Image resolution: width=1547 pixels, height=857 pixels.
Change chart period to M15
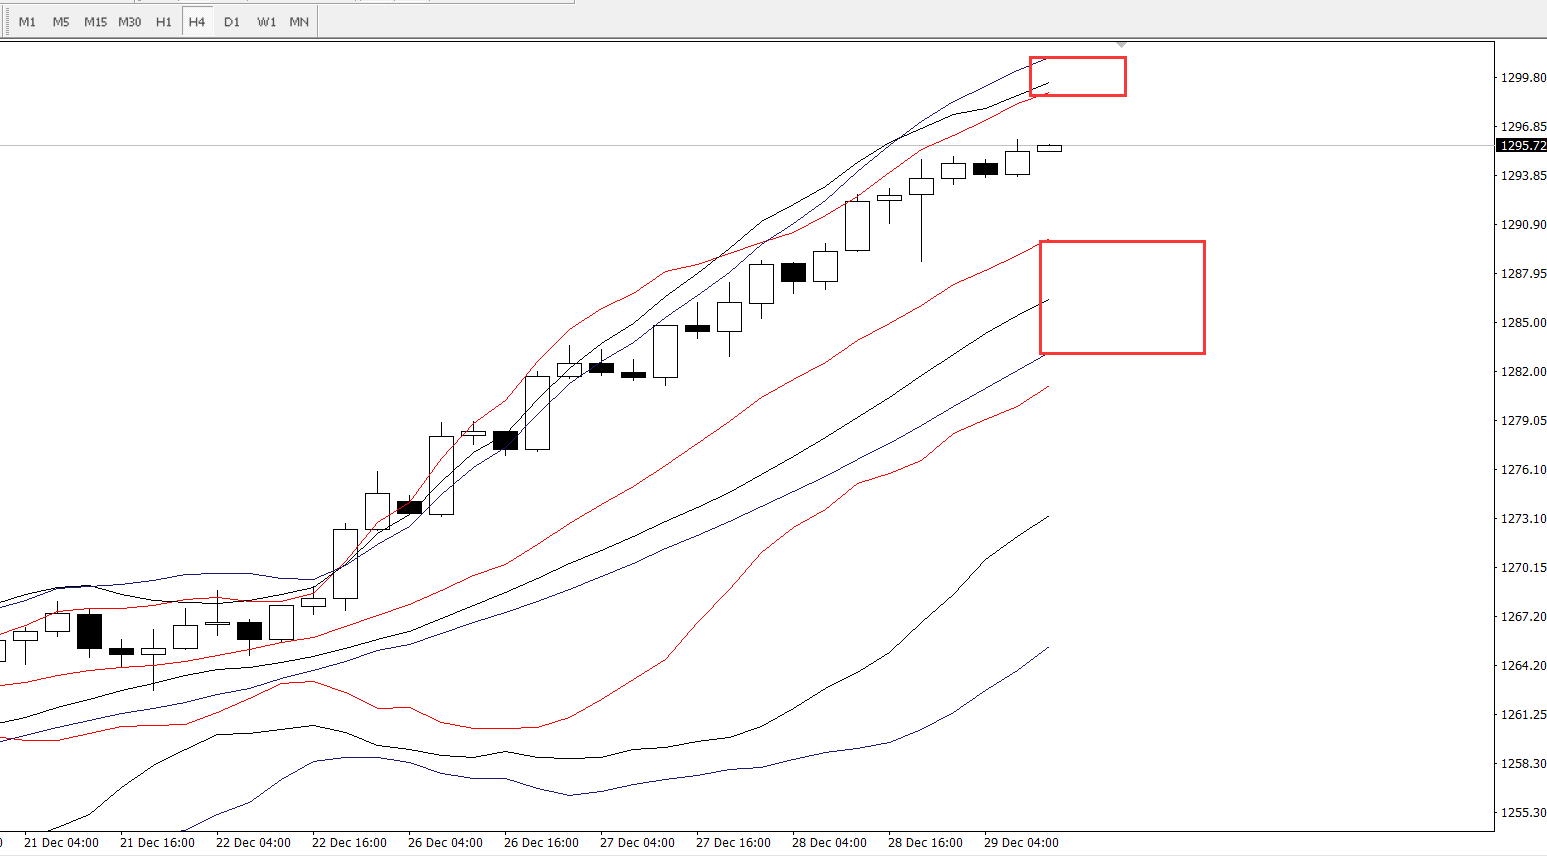pyautogui.click(x=95, y=22)
